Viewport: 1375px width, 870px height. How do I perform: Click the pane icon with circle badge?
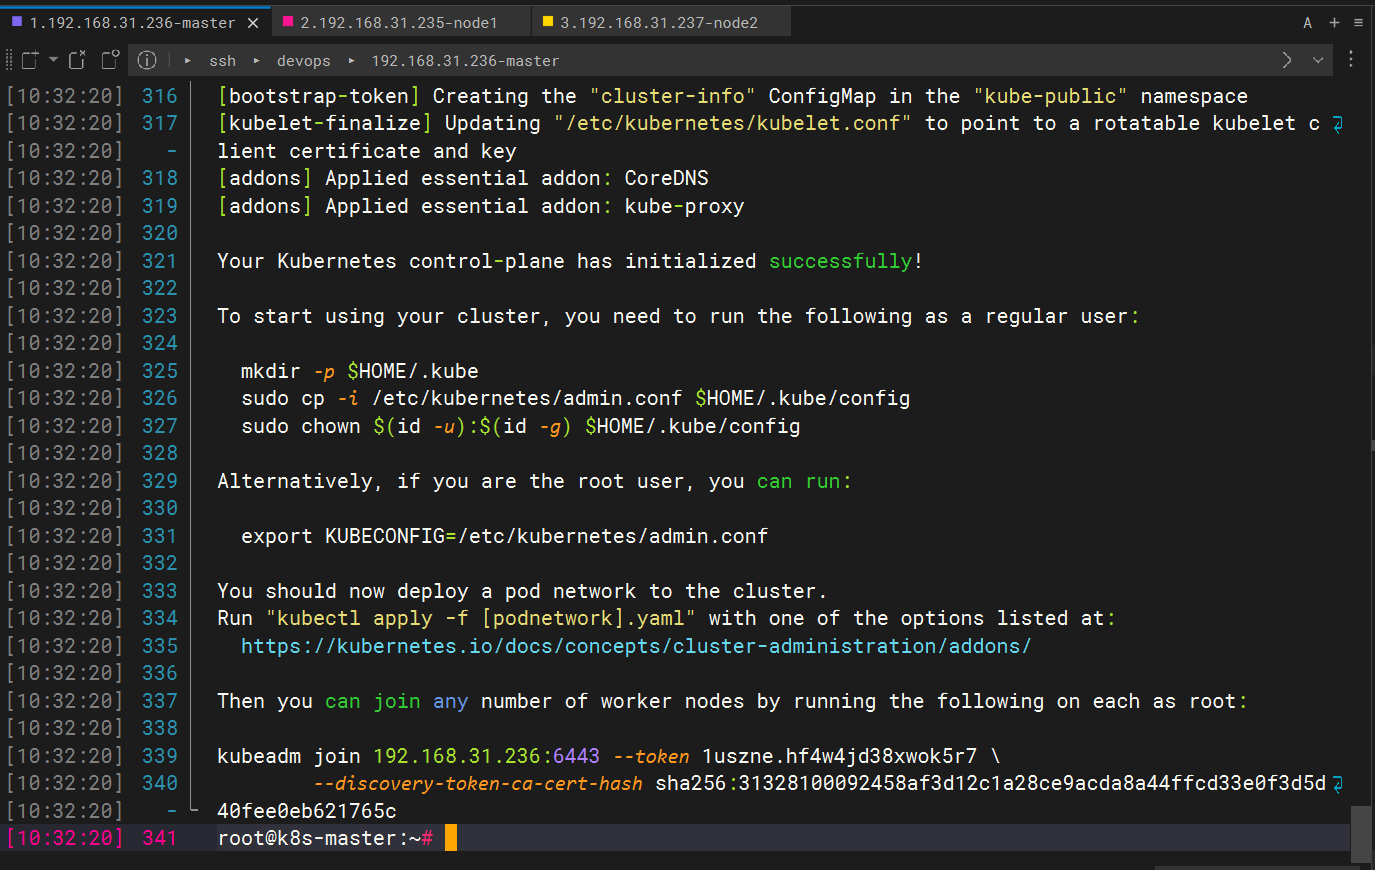(x=110, y=60)
